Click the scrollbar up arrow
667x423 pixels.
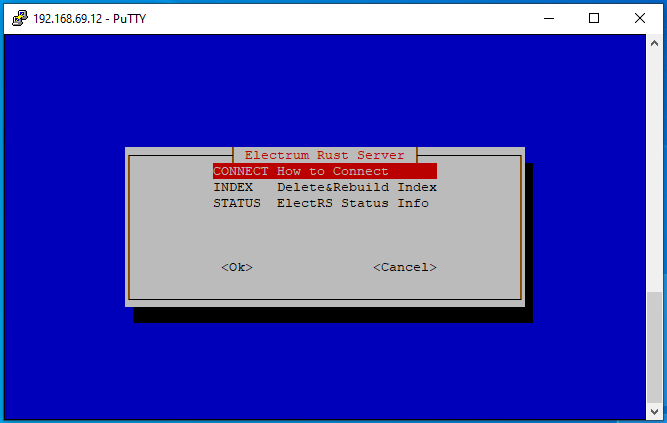(x=654, y=43)
